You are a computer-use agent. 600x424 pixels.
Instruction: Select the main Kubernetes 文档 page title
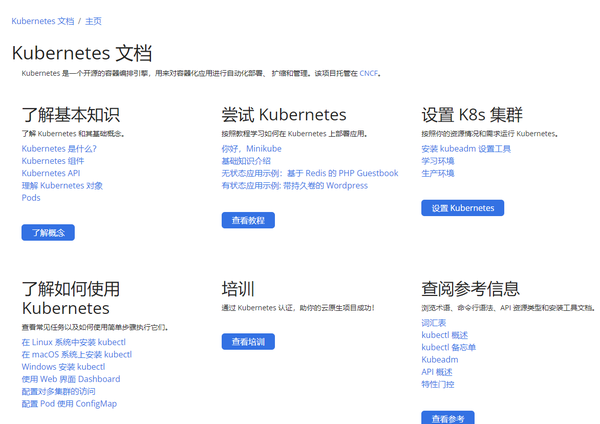(82, 53)
